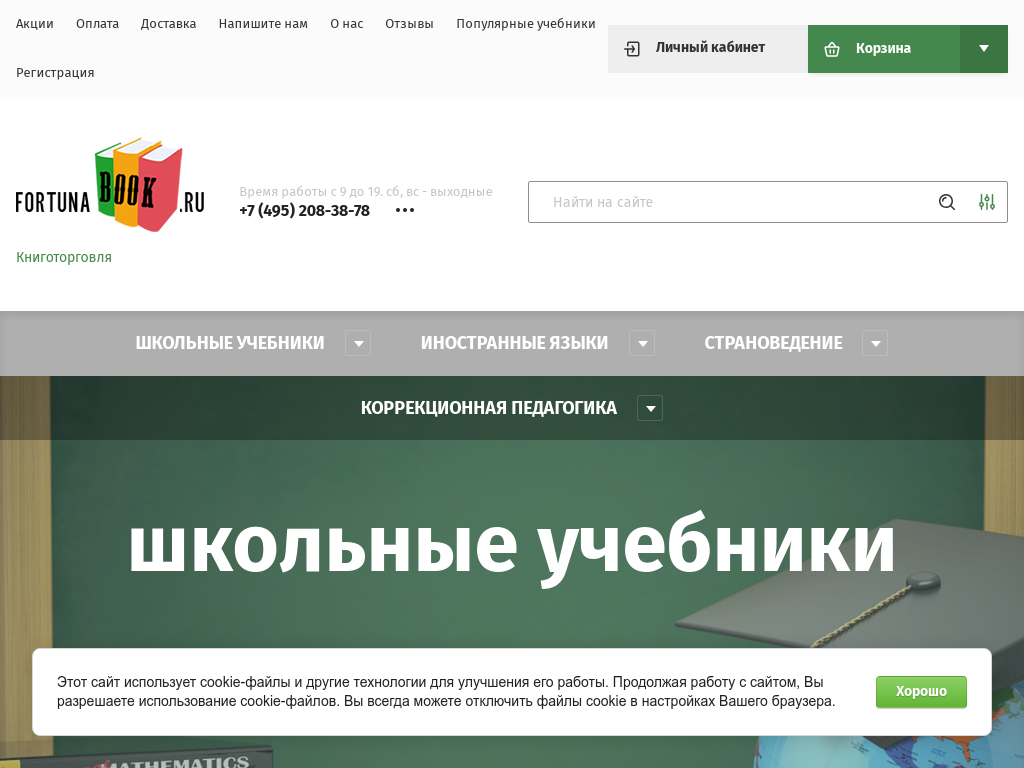Click the школьные учебники banner heading

click(511, 547)
